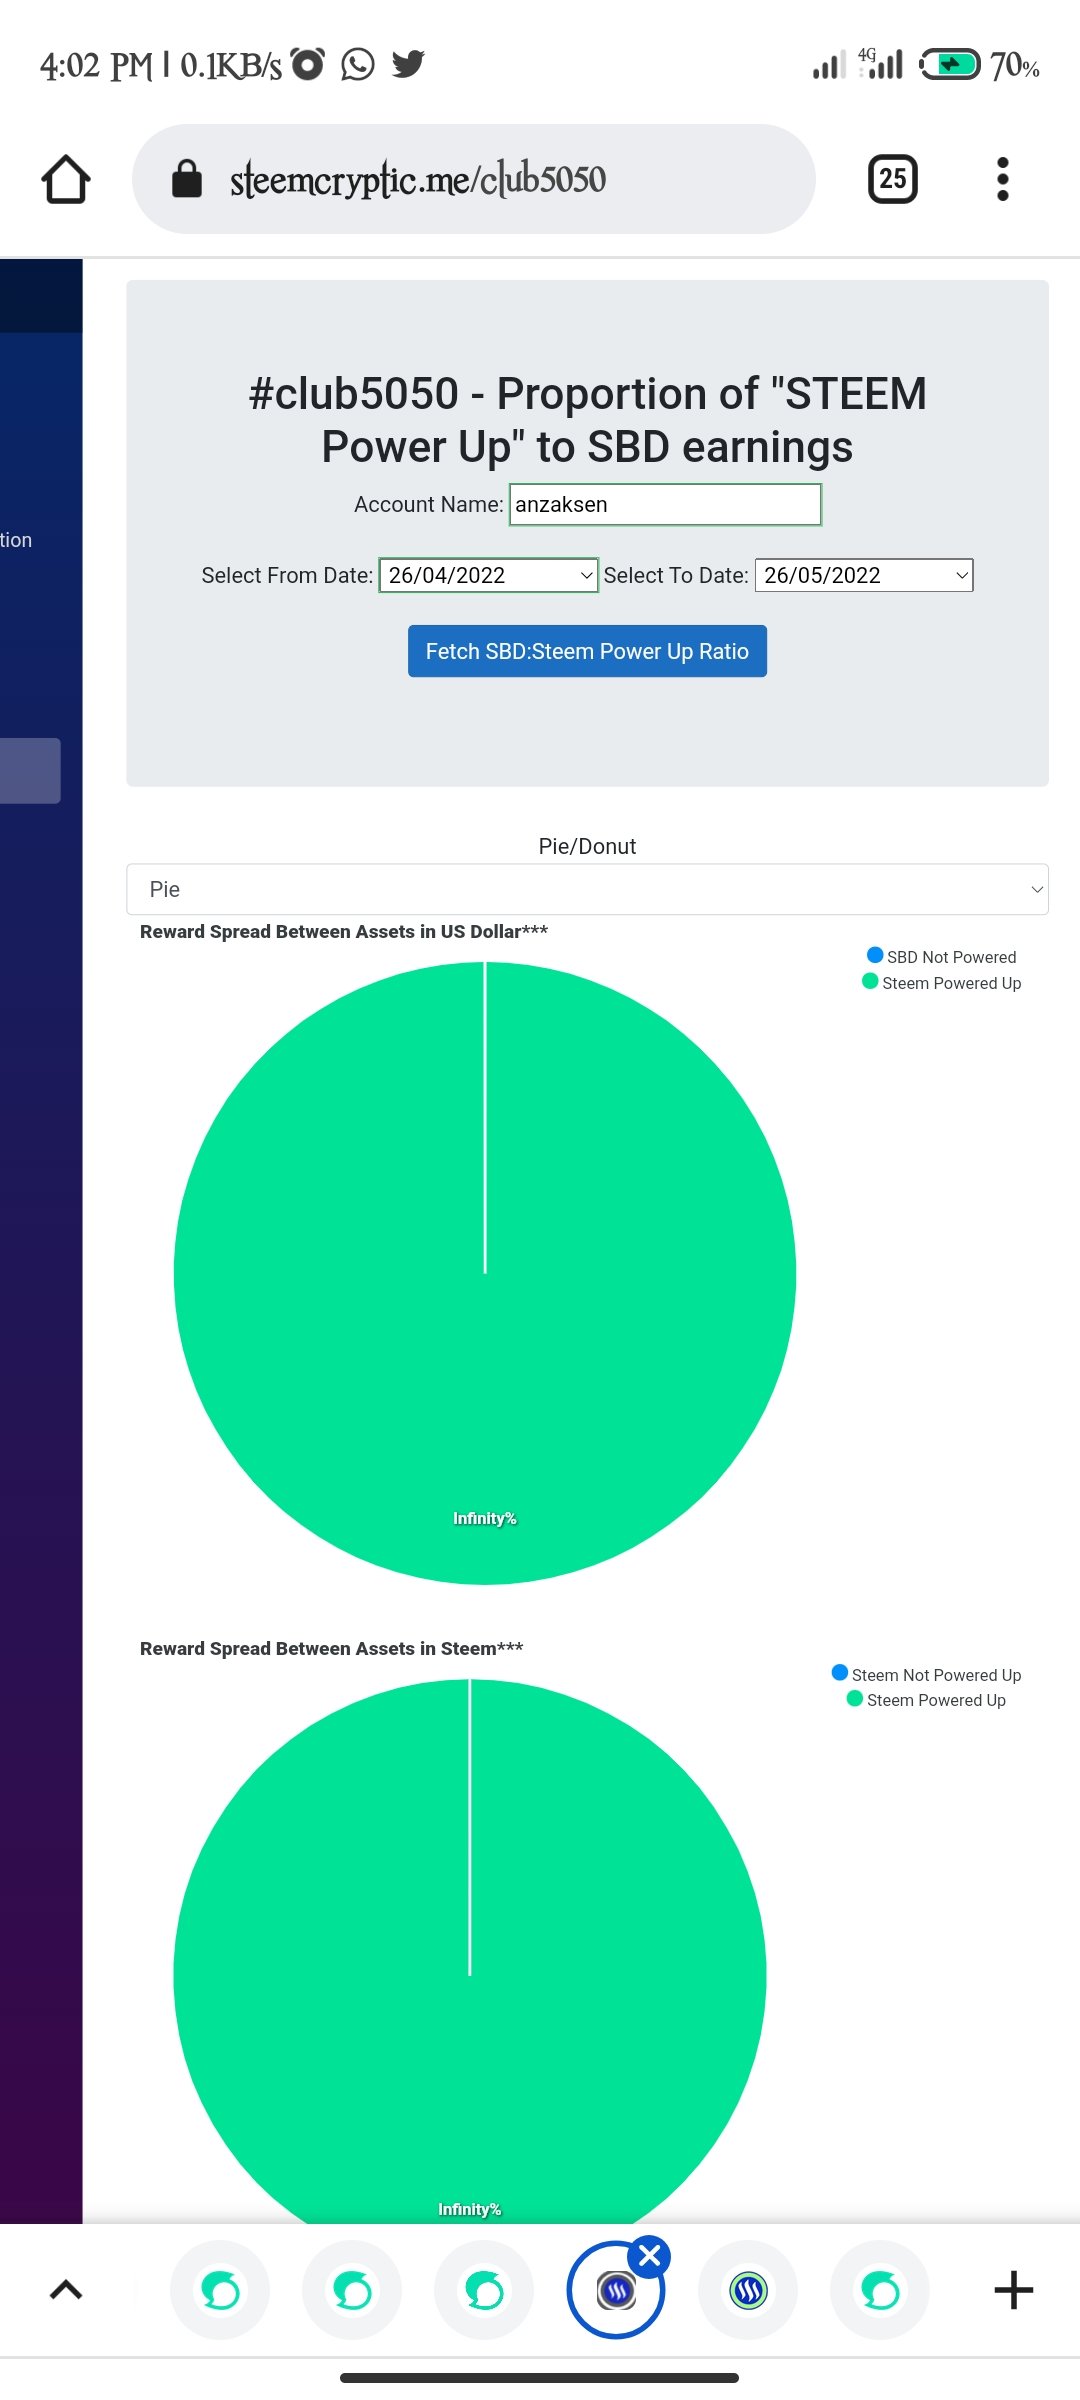1080x2400 pixels.
Task: Tap the plus icon for new tab
Action: [x=1013, y=2290]
